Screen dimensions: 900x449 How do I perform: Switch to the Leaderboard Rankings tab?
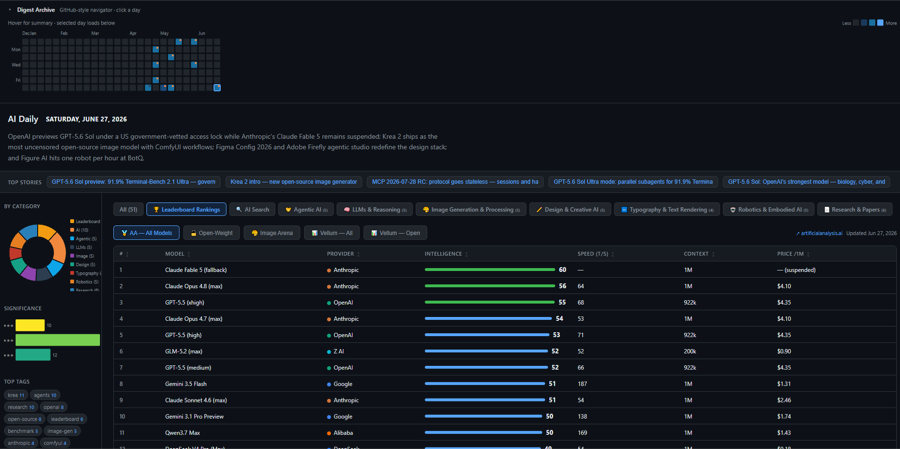click(187, 210)
